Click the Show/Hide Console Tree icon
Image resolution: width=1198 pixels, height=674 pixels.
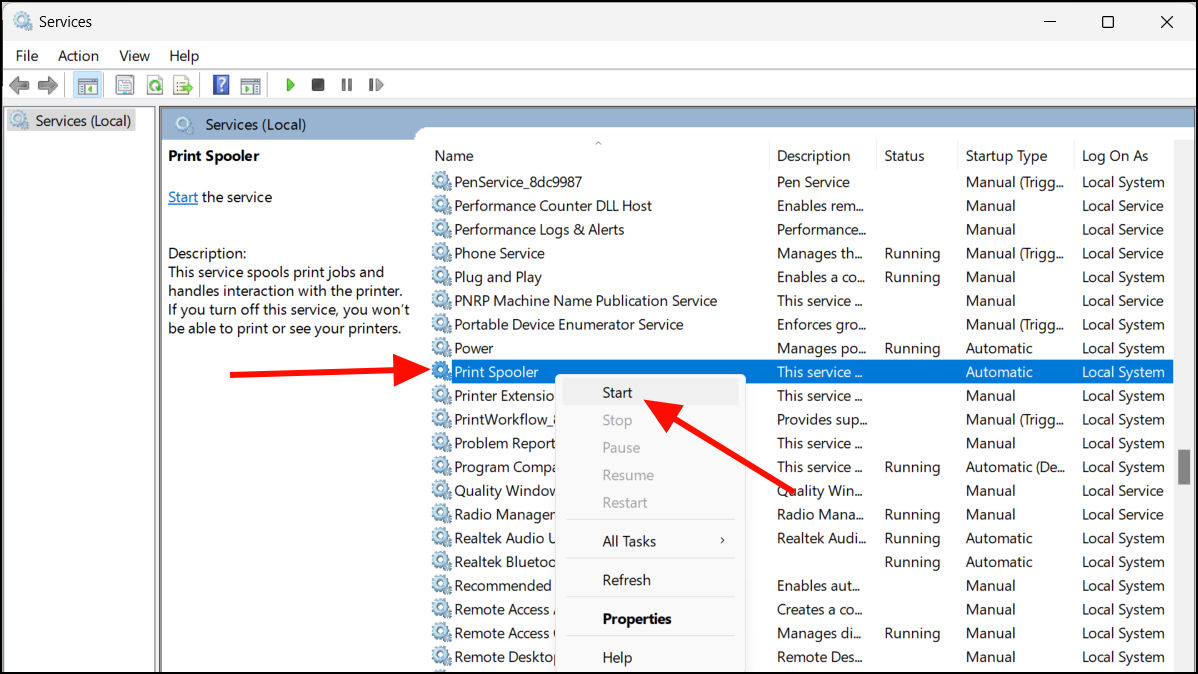point(87,84)
